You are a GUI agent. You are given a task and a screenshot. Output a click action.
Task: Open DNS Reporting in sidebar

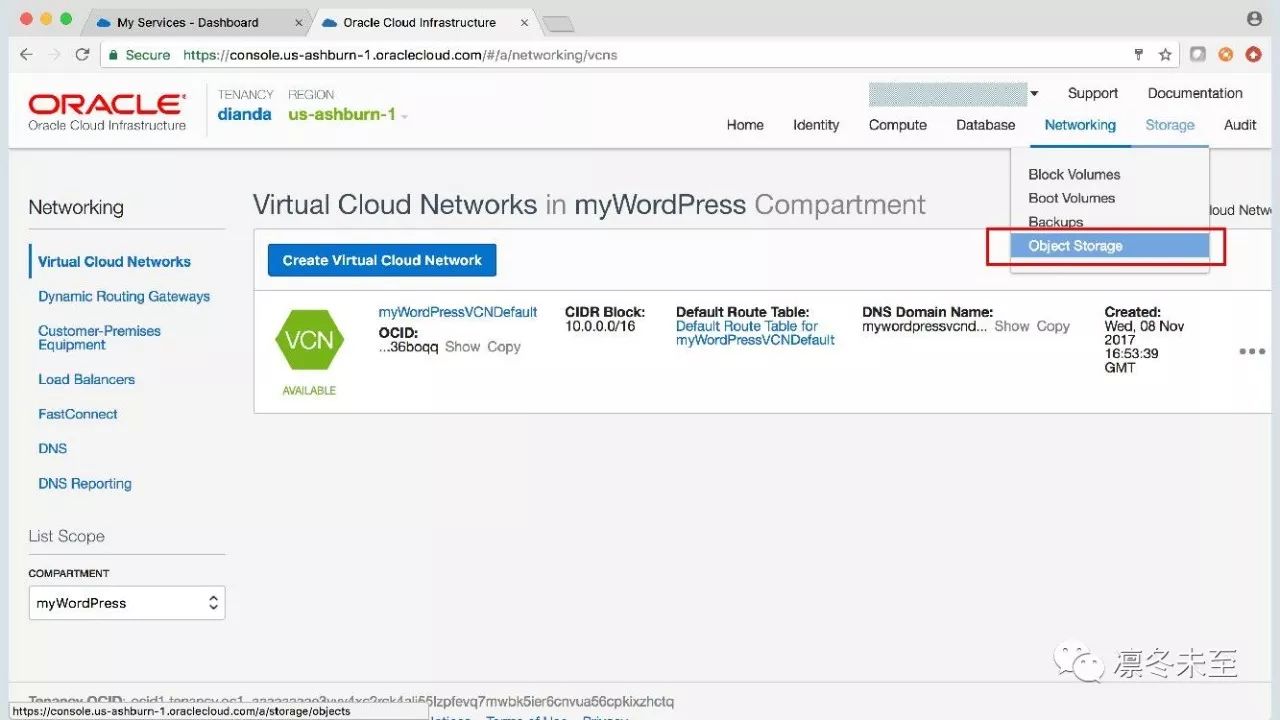(x=85, y=484)
